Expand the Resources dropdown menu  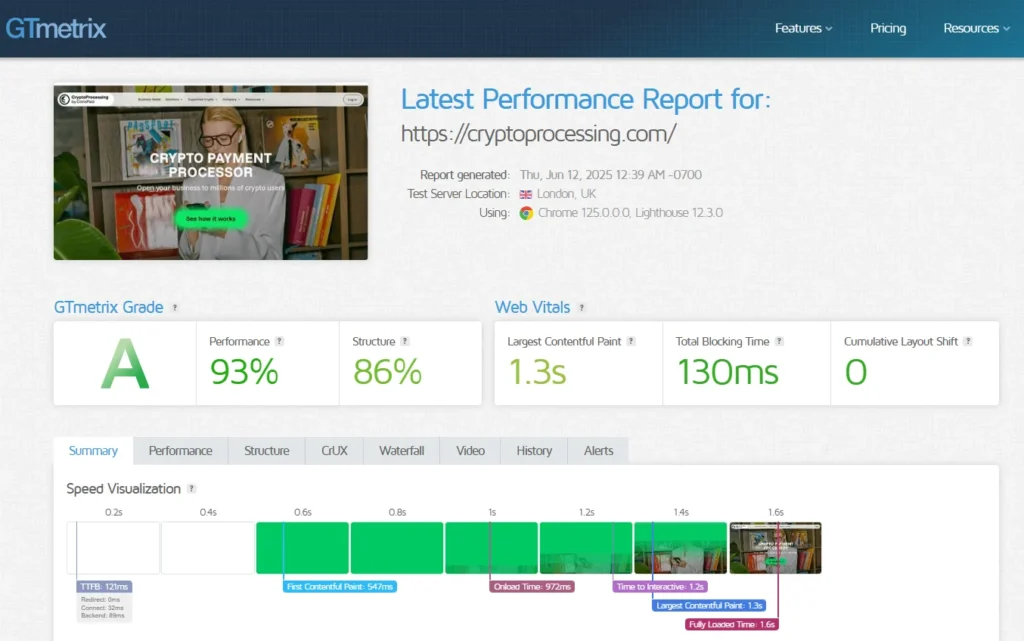pyautogui.click(x=976, y=28)
